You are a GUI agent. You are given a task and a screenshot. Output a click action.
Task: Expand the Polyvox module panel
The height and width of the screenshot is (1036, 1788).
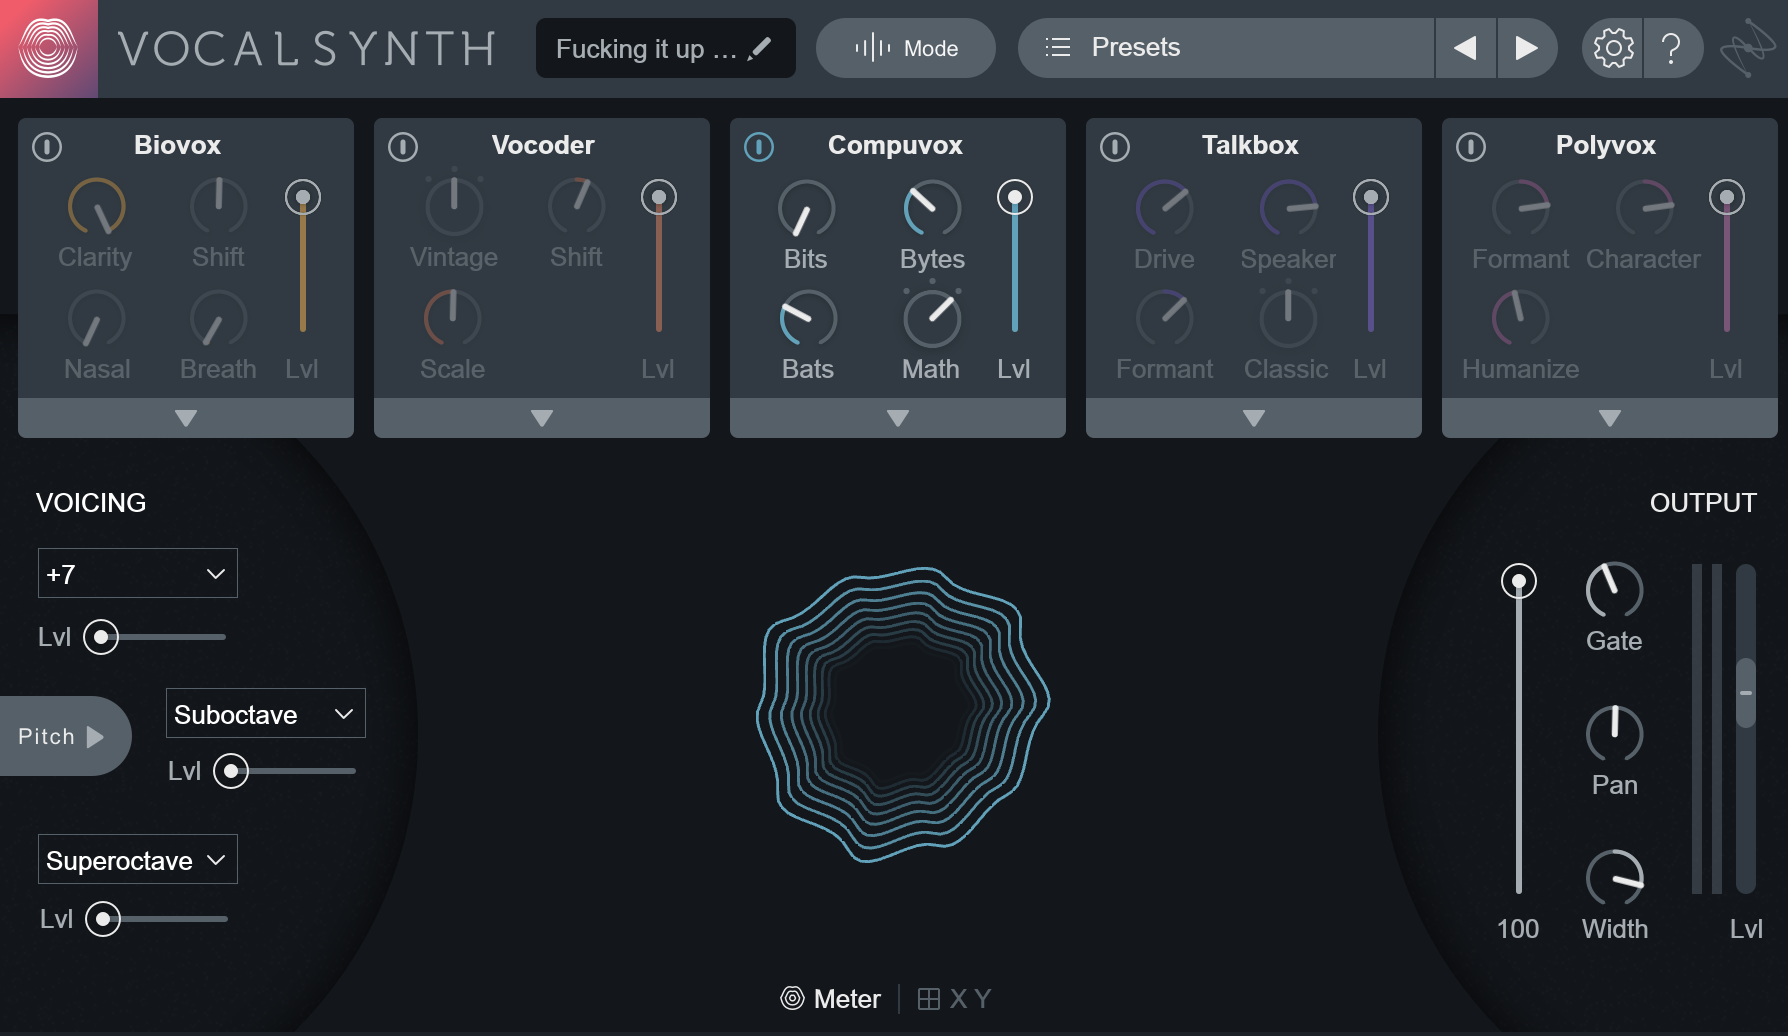(1610, 418)
